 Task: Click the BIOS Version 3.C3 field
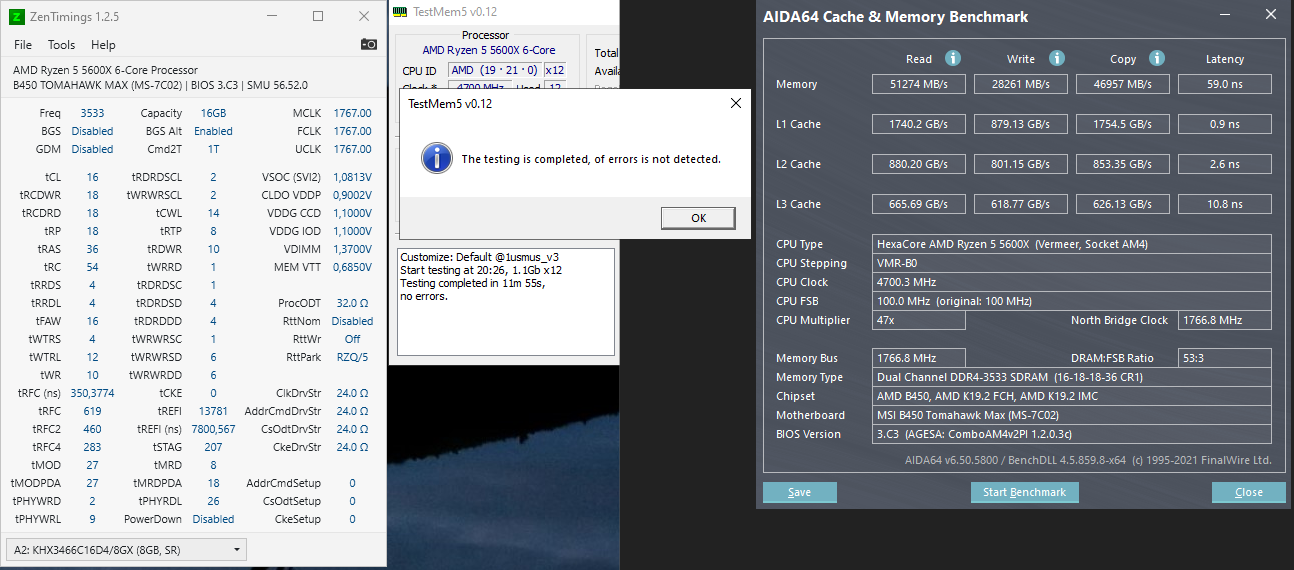click(1072, 434)
